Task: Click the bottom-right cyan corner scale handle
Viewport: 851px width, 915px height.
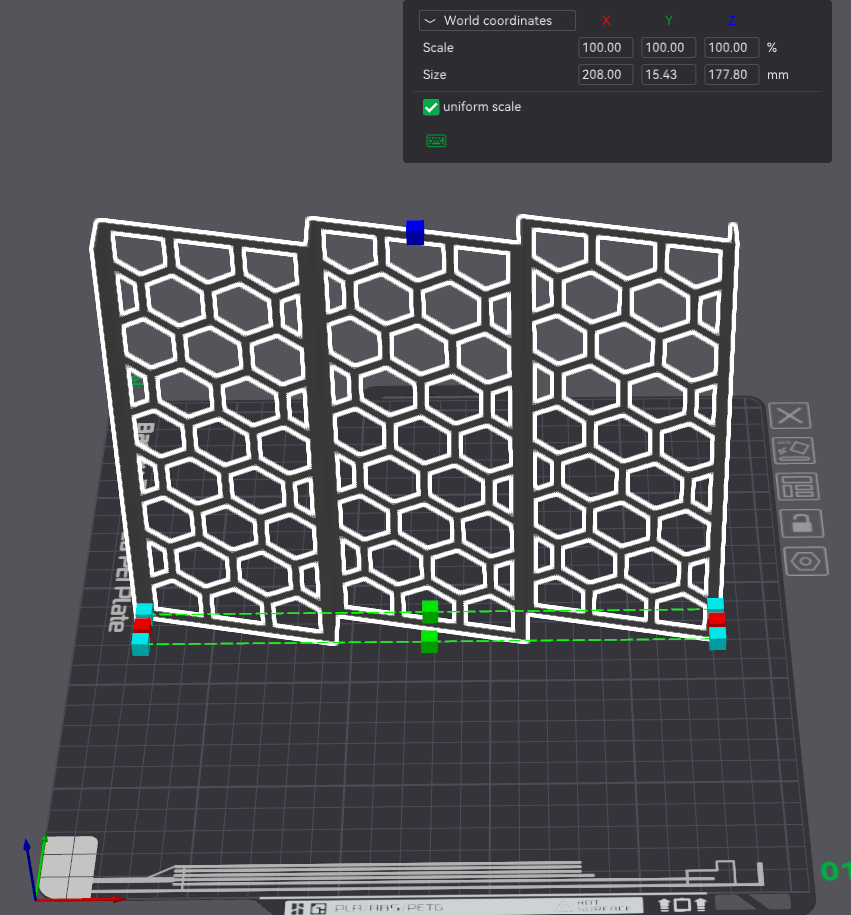Action: click(717, 638)
